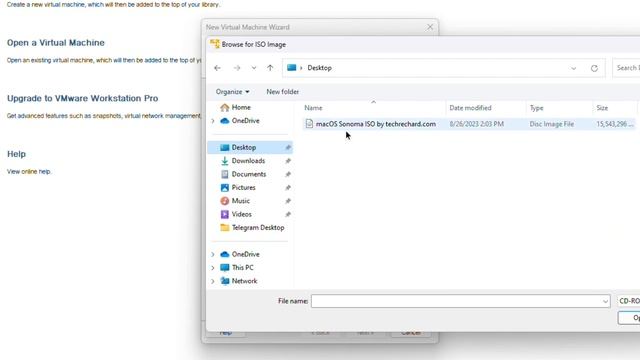Open Downloads in quick access

(248, 161)
